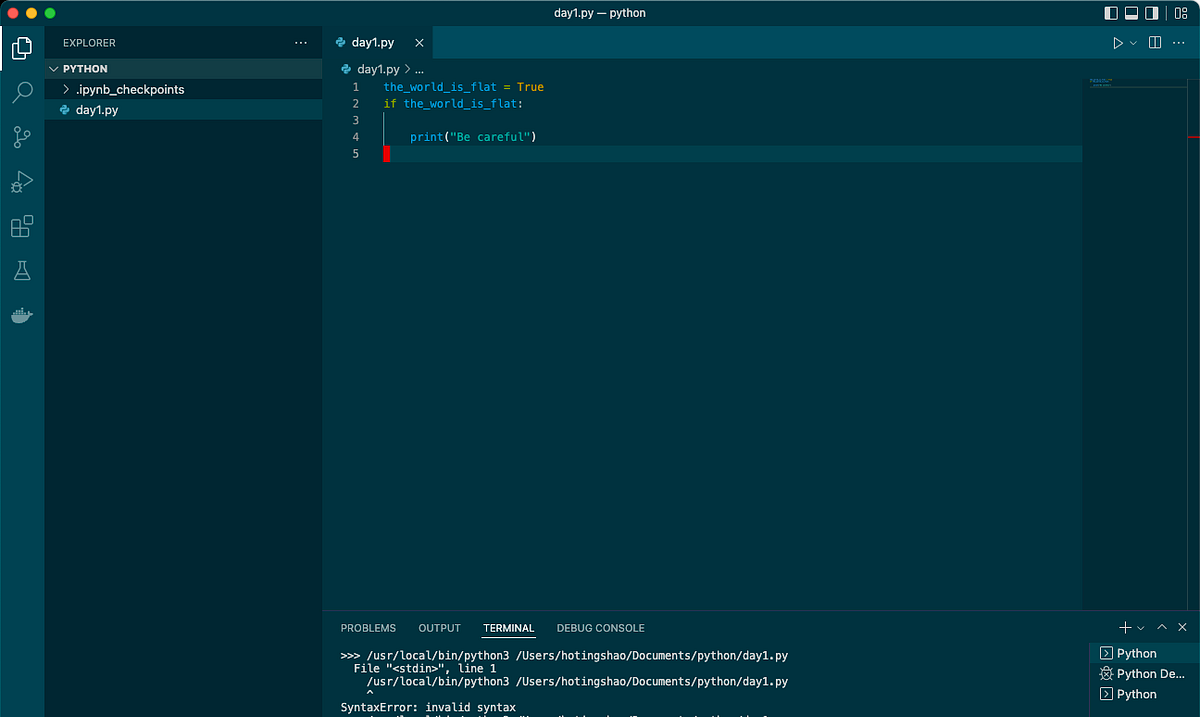The width and height of the screenshot is (1200, 717).
Task: Select the Testing flask icon
Action: tap(22, 270)
